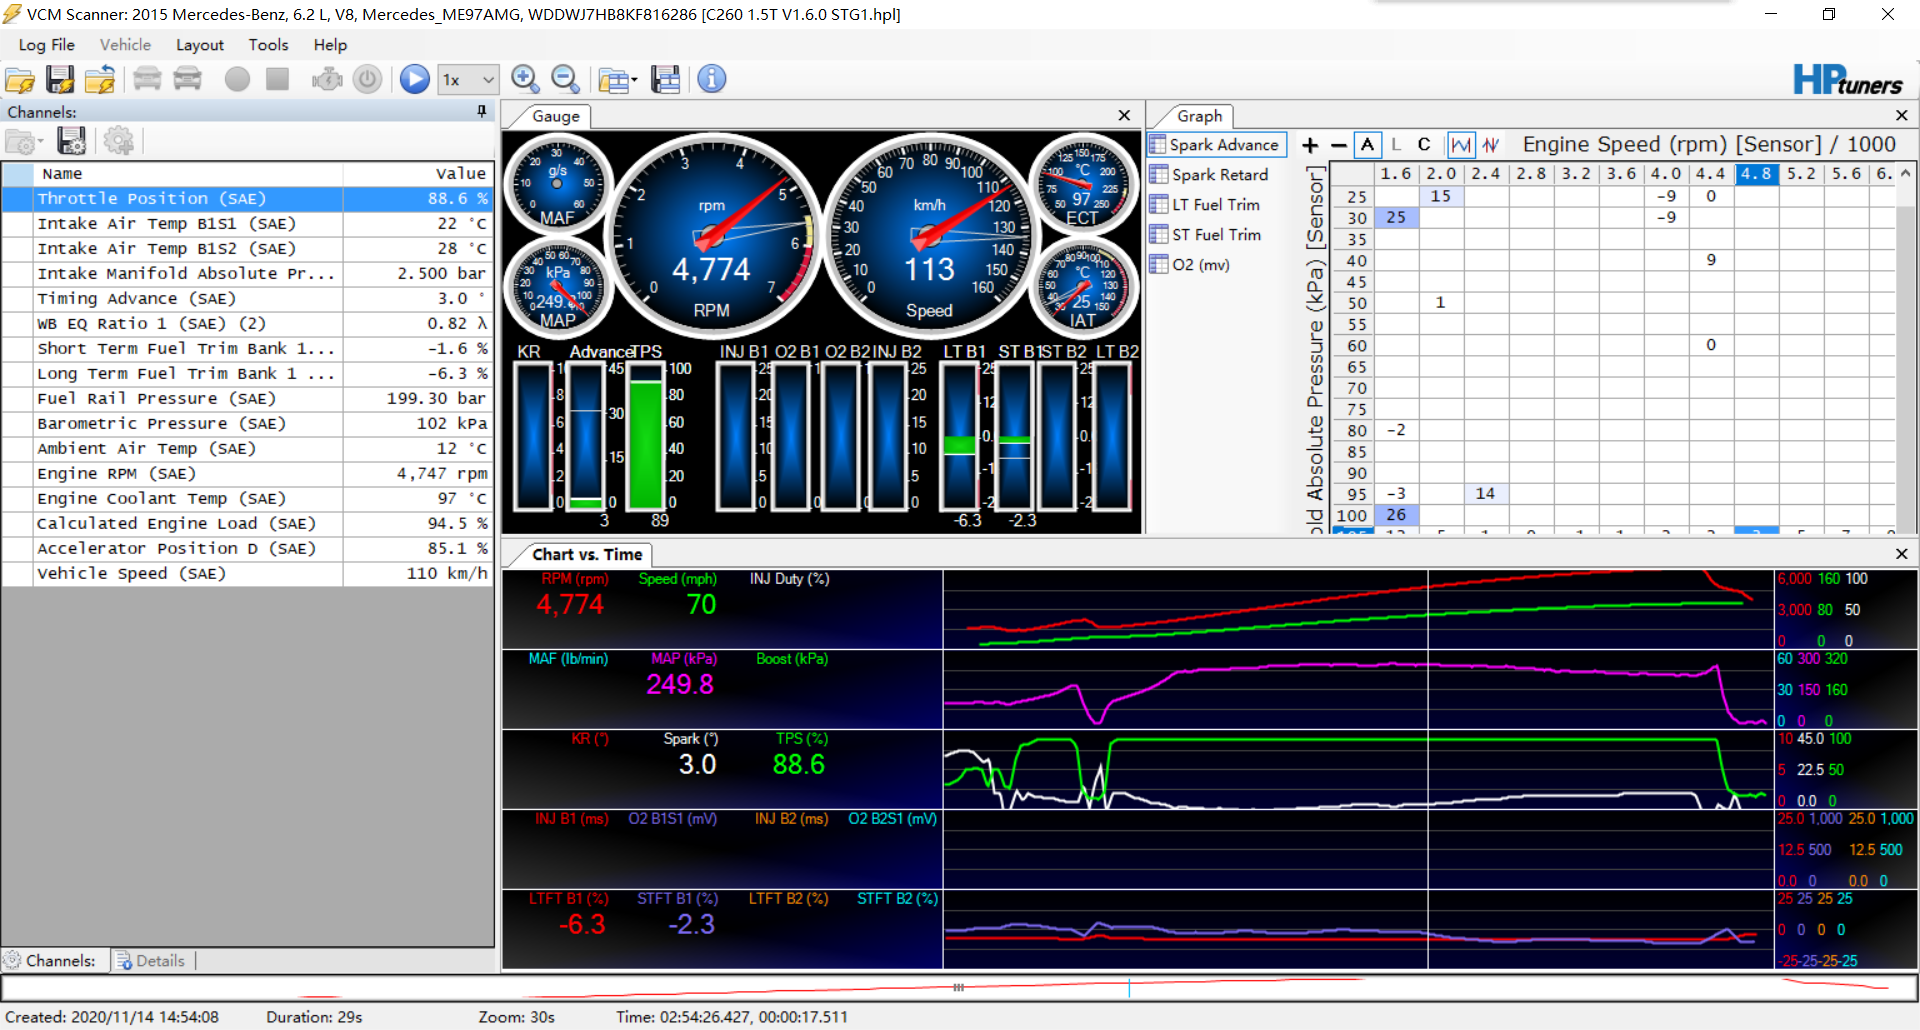Select the Spark Retard graph
1920x1030 pixels.
pyautogui.click(x=1210, y=175)
